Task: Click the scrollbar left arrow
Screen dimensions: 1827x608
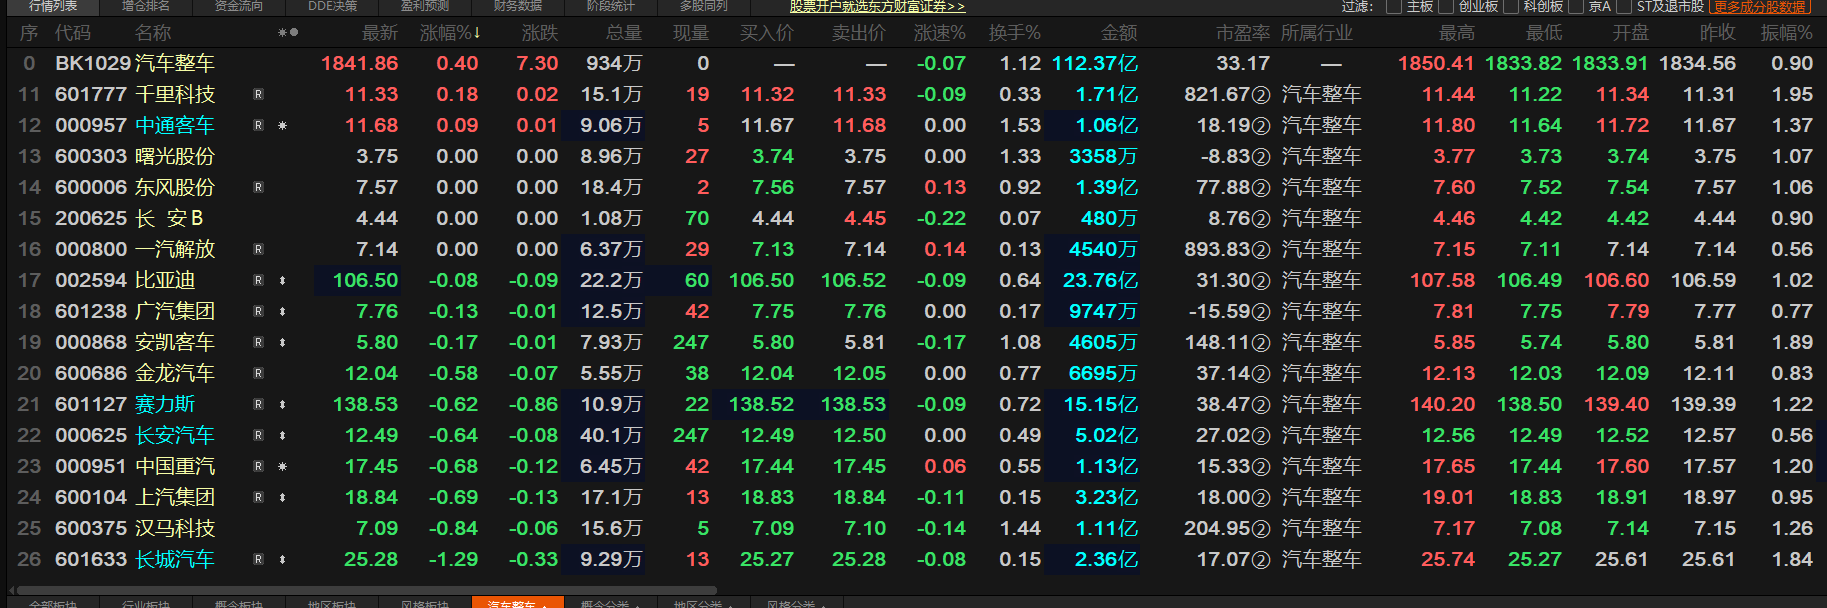Action: point(9,590)
